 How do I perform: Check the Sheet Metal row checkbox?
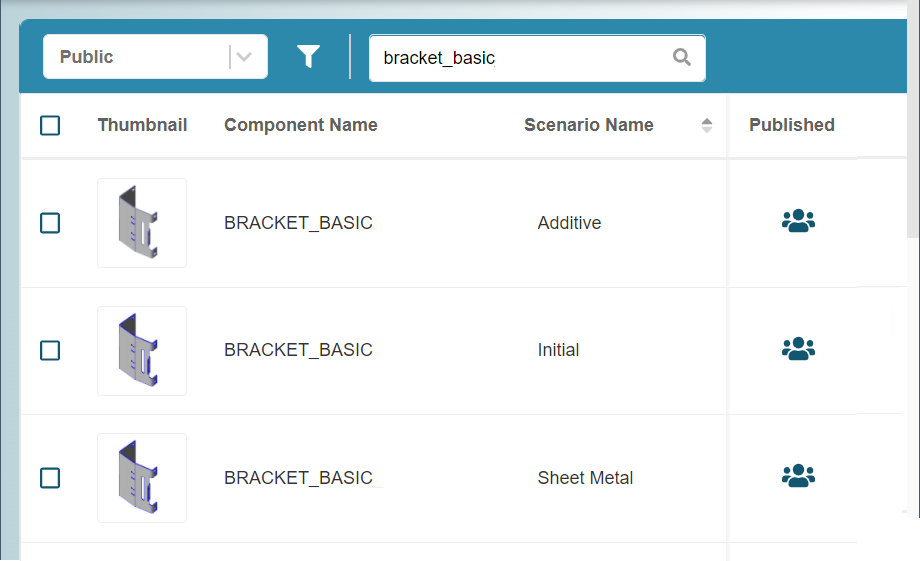point(50,478)
